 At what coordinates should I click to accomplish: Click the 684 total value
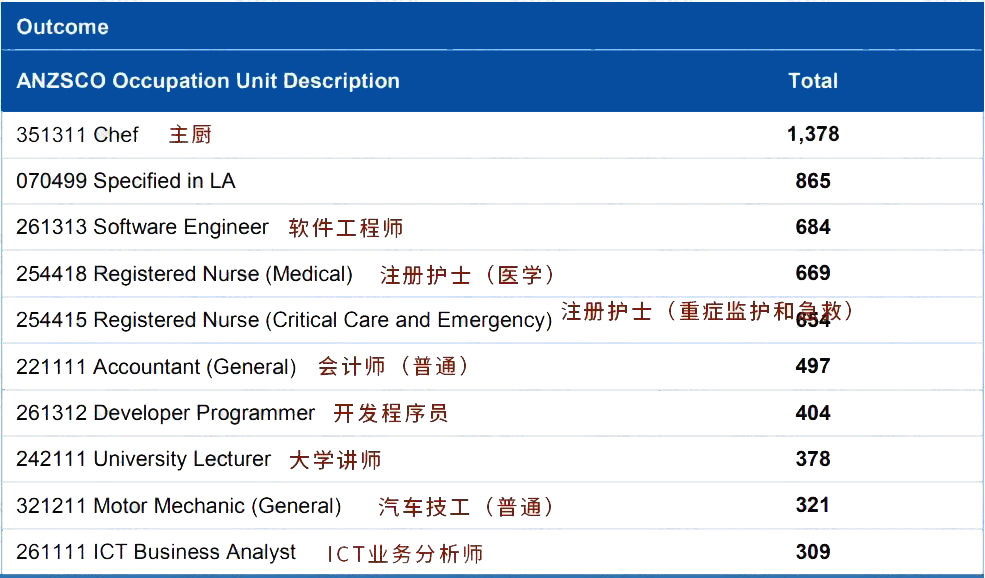[812, 227]
